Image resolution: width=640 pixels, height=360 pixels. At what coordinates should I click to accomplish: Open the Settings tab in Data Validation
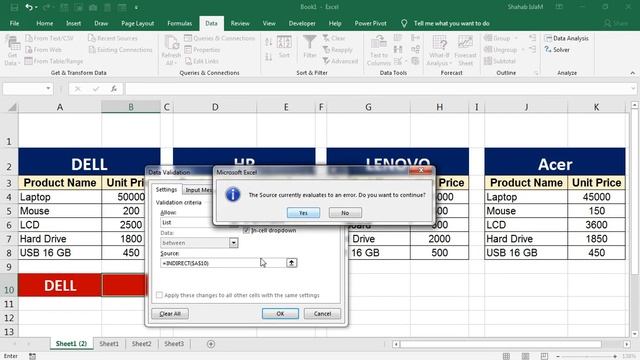coord(166,190)
